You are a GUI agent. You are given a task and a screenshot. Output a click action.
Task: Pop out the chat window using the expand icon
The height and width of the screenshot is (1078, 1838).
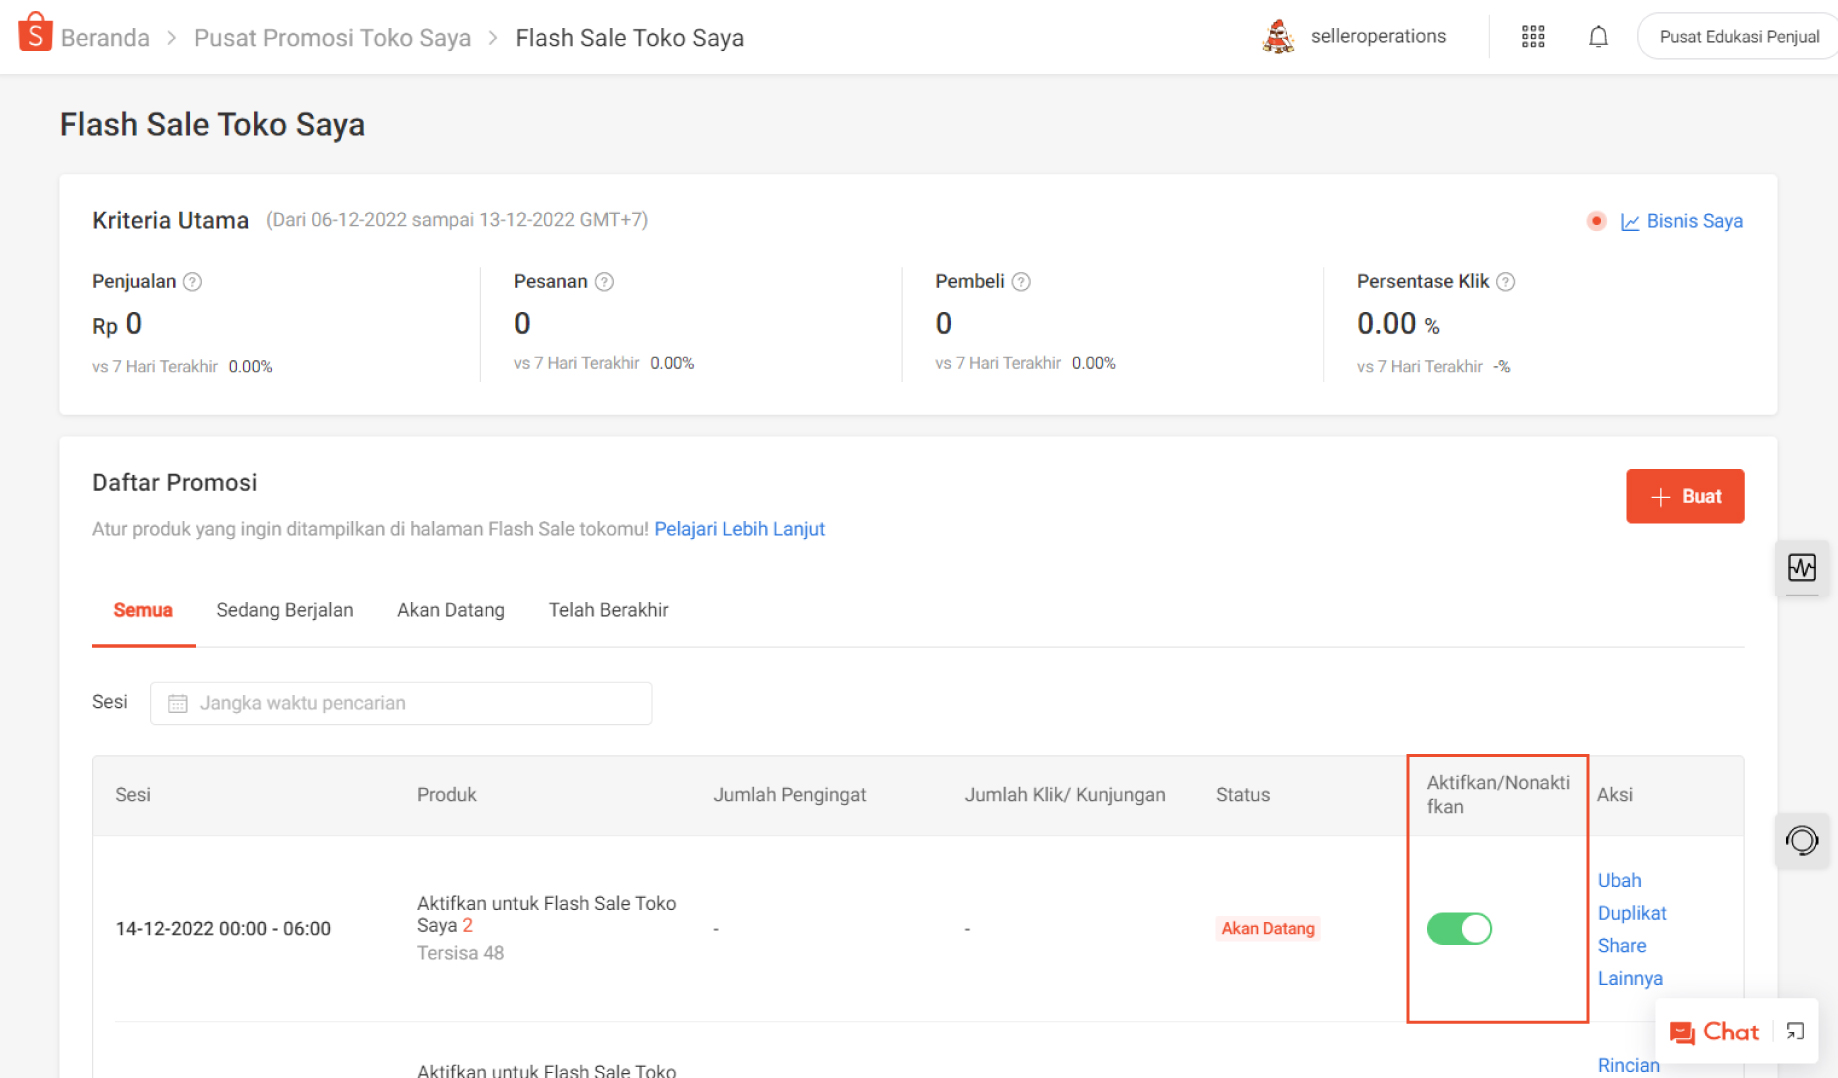1795,1031
